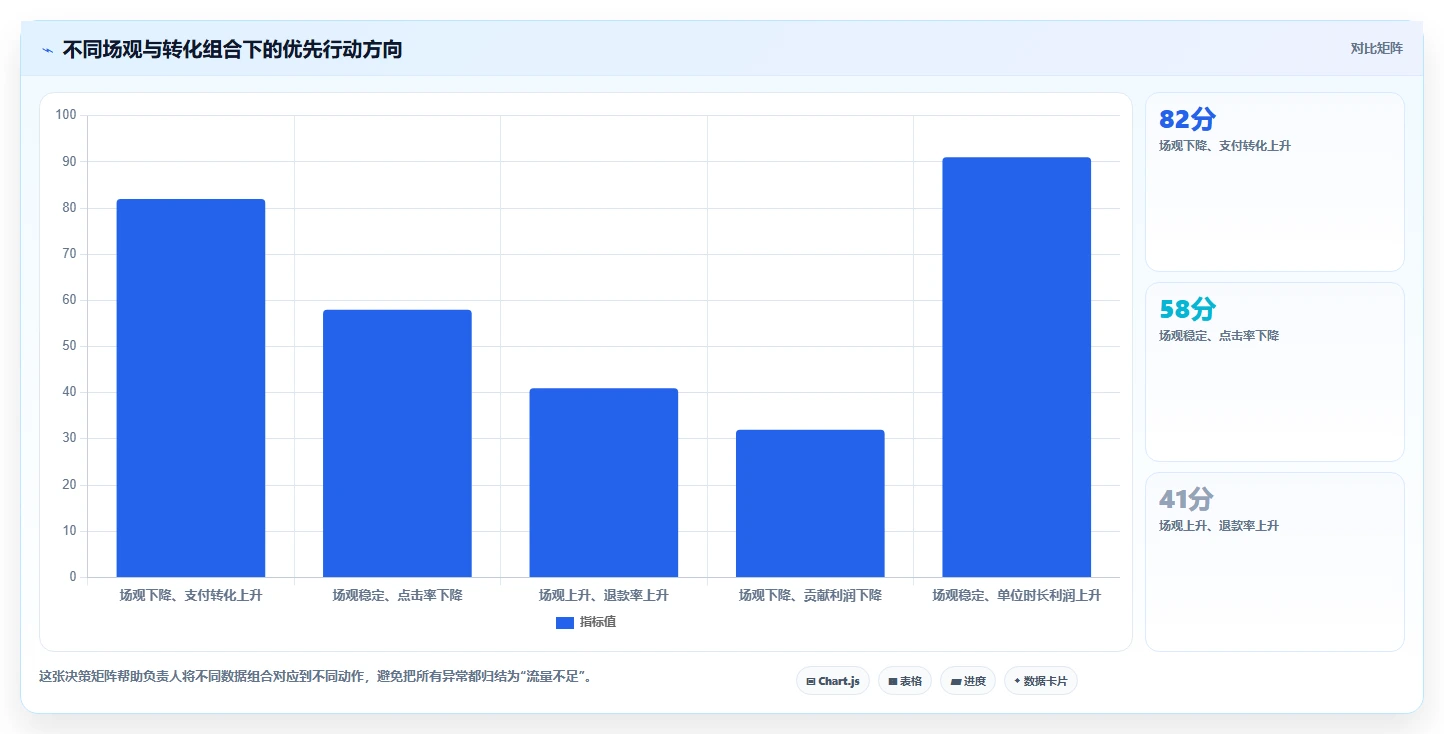Open the 58分 data card
Image resolution: width=1444 pixels, height=734 pixels.
pyautogui.click(x=1275, y=372)
